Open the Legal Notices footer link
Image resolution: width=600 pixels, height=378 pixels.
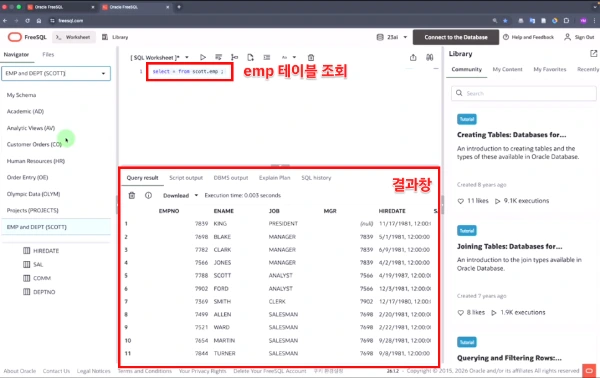pos(93,371)
